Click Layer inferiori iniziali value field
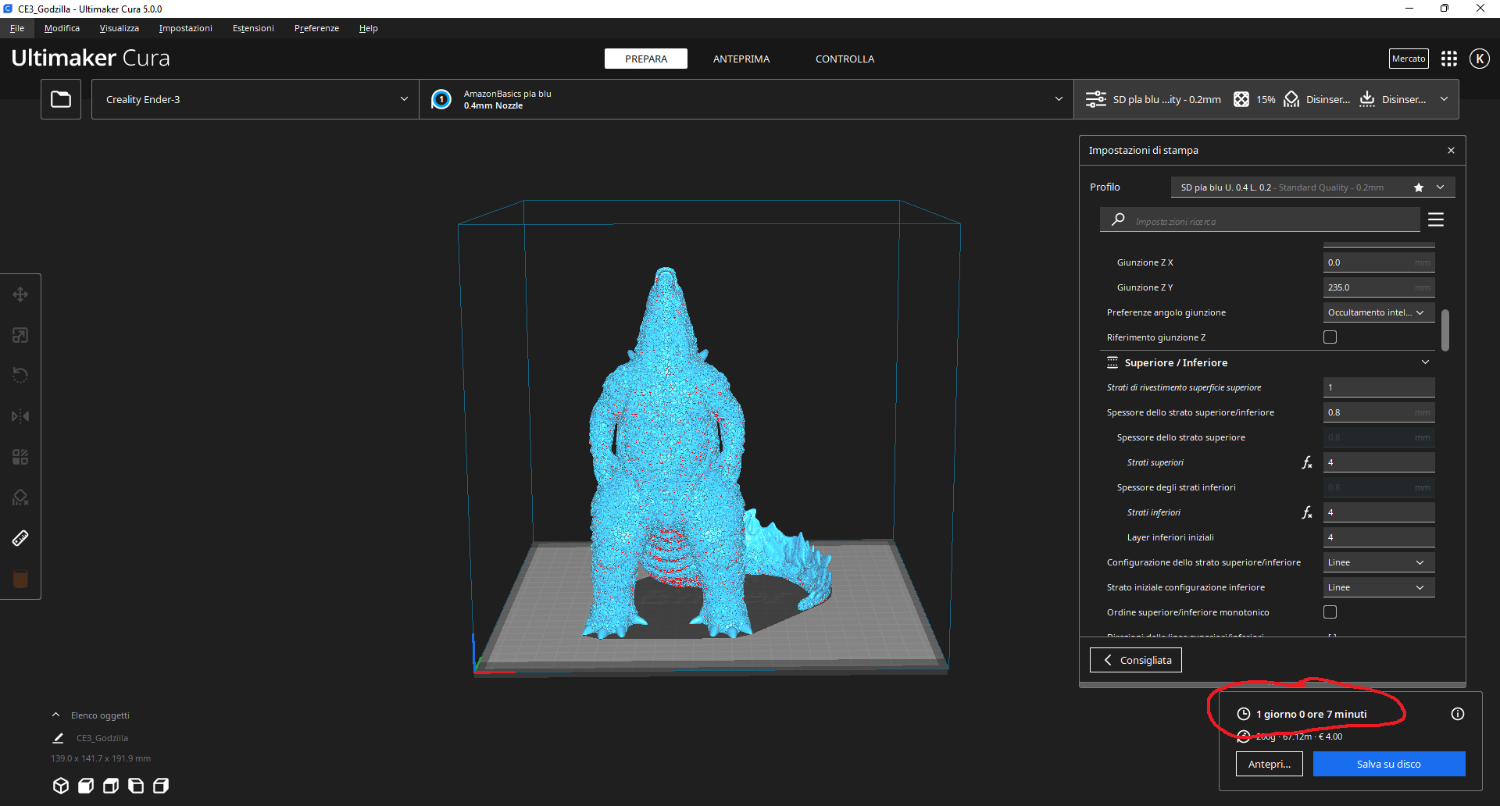This screenshot has height=806, width=1500. pyautogui.click(x=1379, y=537)
